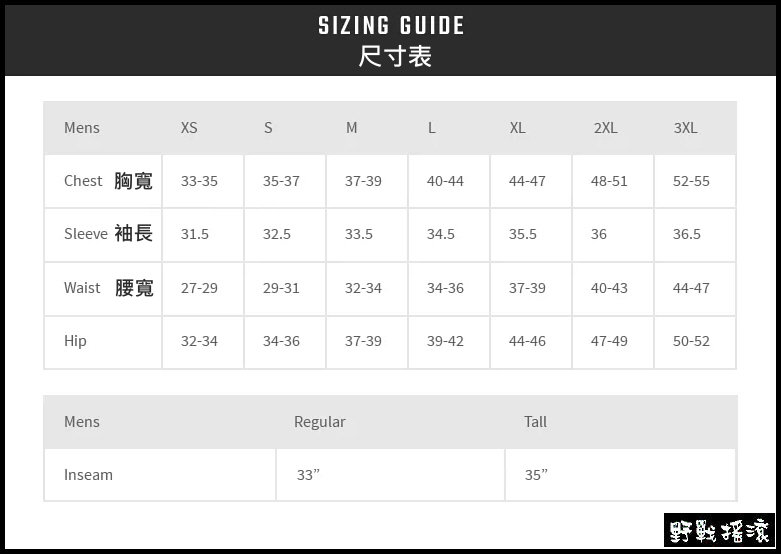This screenshot has height=554, width=781.
Task: Select waist value 40-43 for 2XL
Action: click(609, 288)
